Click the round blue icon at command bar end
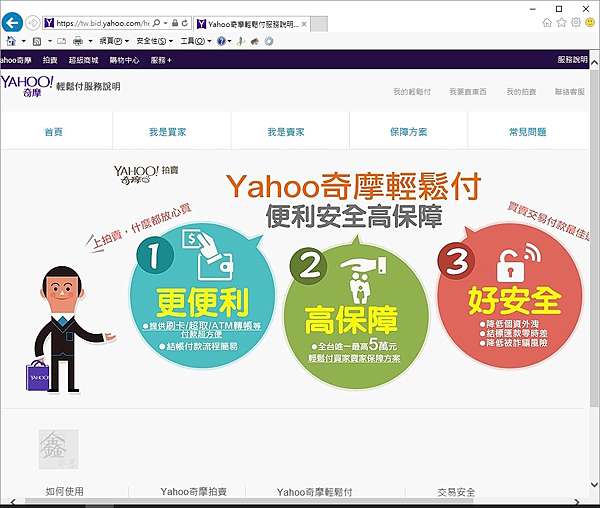This screenshot has height=508, width=600. coord(269,41)
